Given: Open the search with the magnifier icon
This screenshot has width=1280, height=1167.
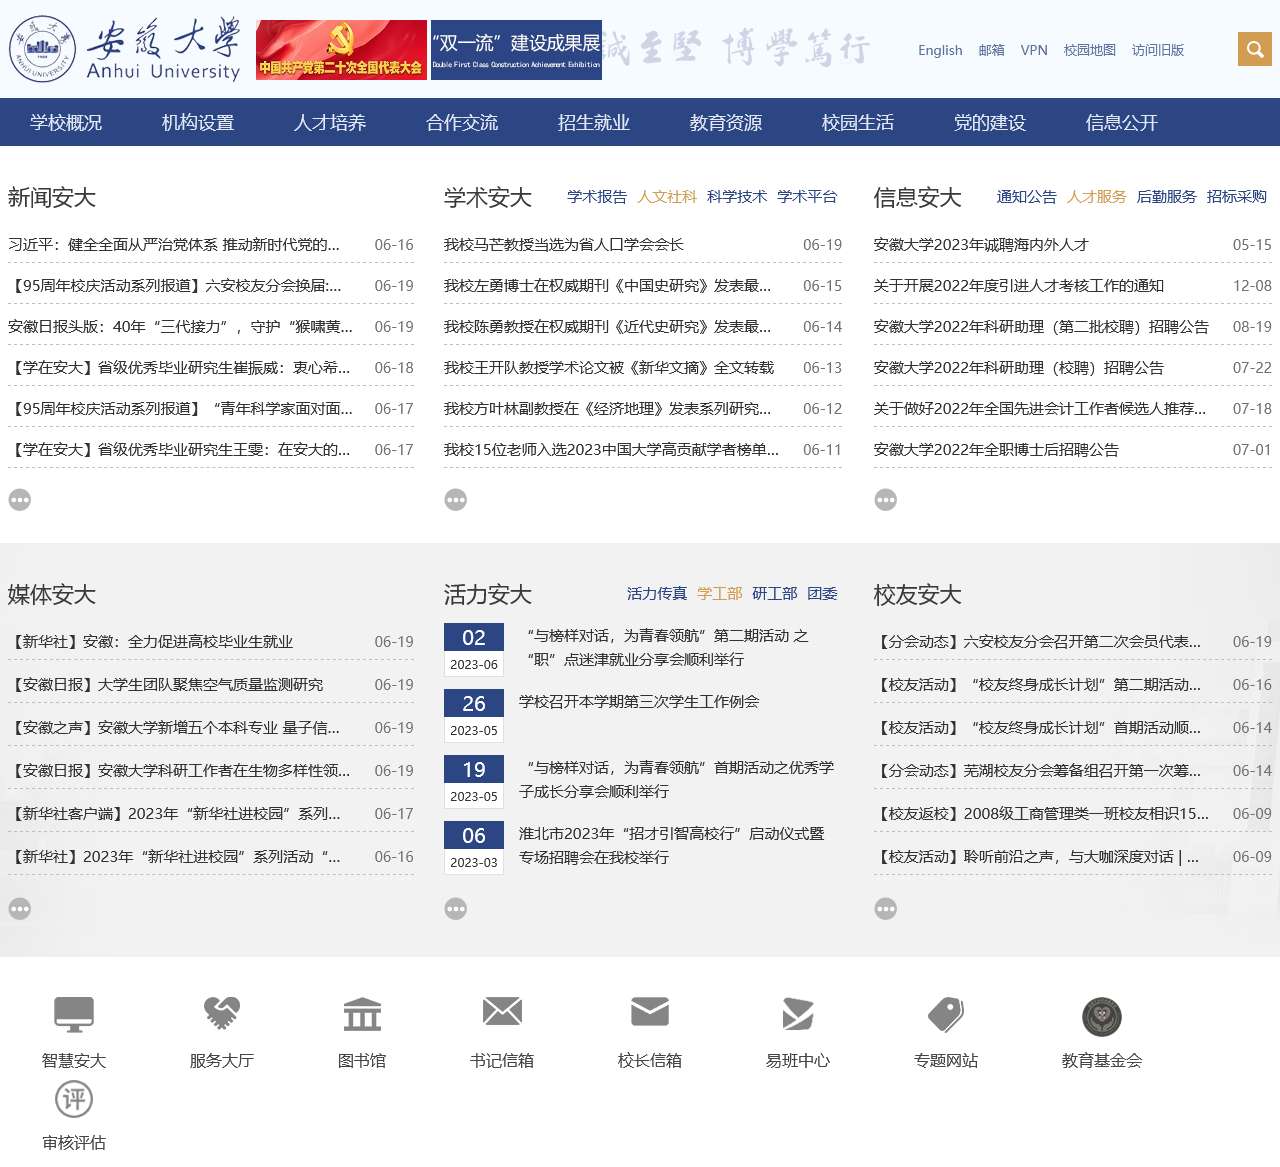Looking at the screenshot, I should (x=1254, y=48).
